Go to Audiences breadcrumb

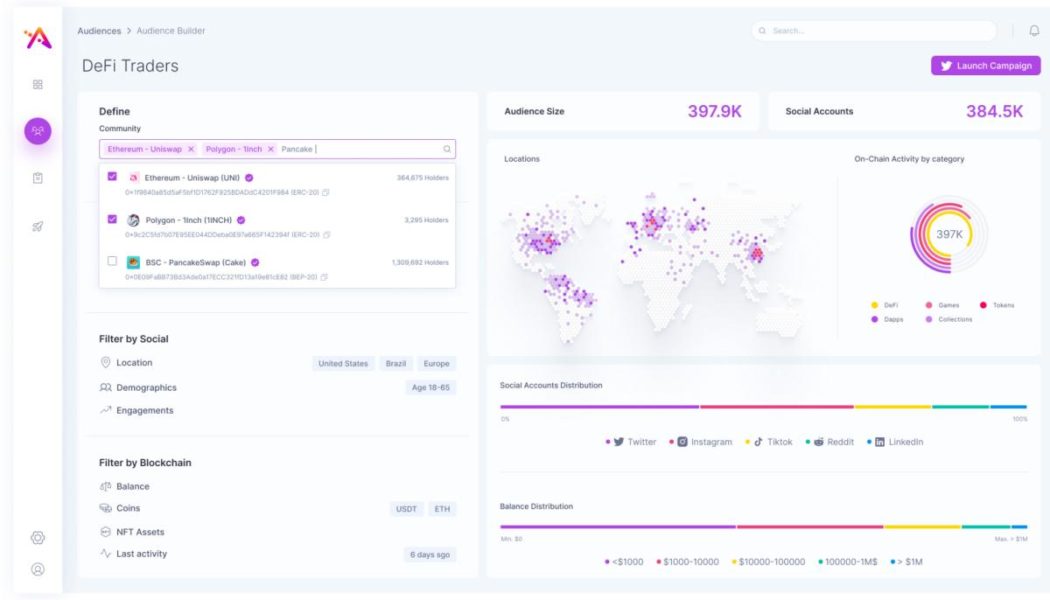pyautogui.click(x=99, y=31)
